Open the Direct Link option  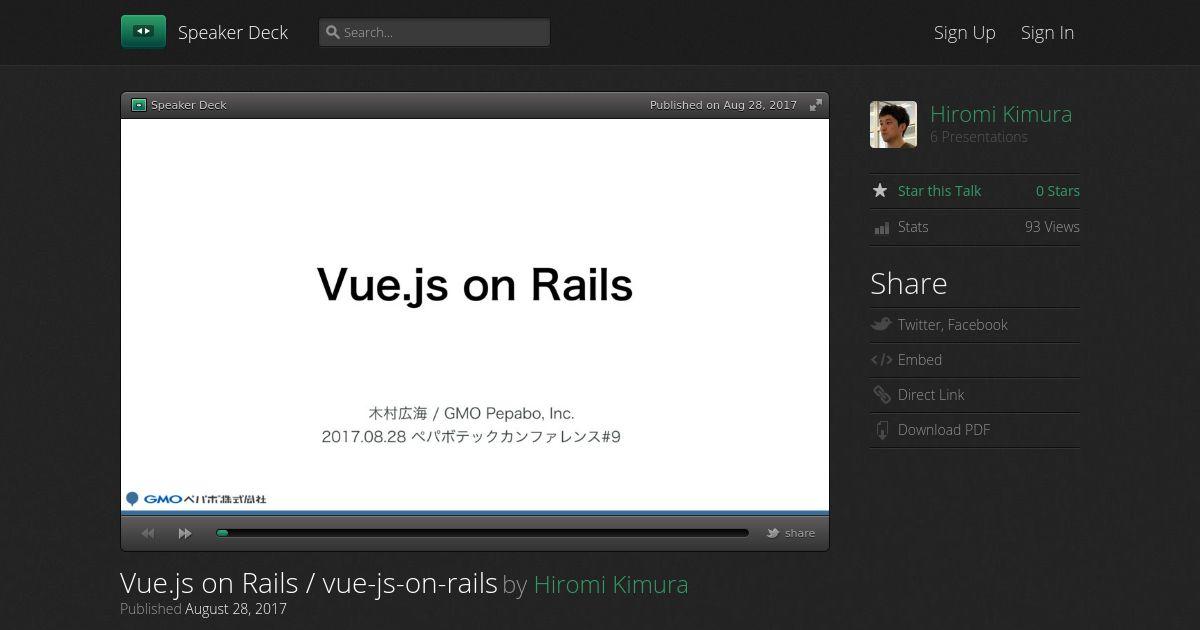click(x=931, y=395)
